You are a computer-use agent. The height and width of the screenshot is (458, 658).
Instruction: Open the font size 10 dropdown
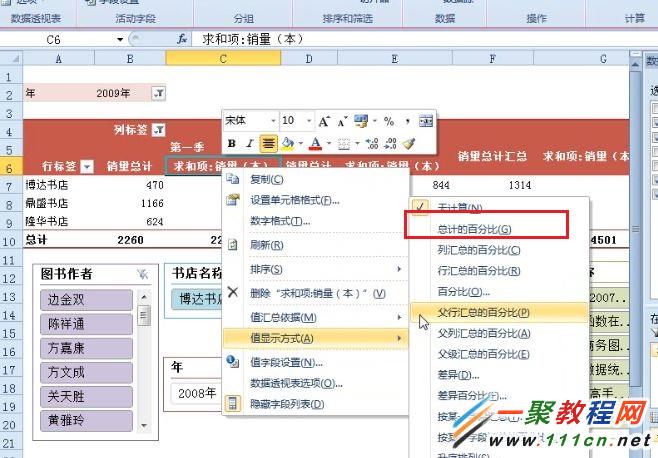click(309, 121)
